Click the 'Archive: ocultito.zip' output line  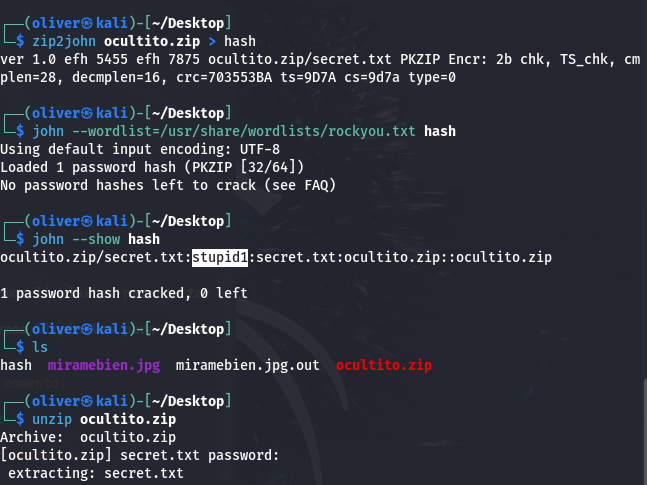tap(88, 437)
